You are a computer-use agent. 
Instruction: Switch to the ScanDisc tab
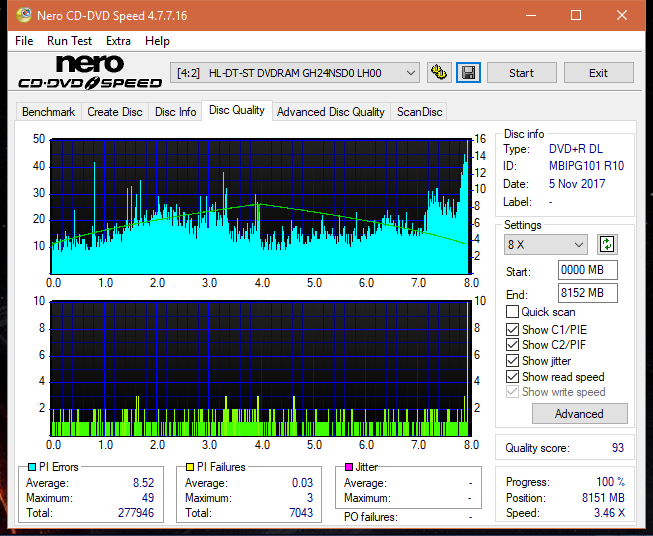click(419, 112)
